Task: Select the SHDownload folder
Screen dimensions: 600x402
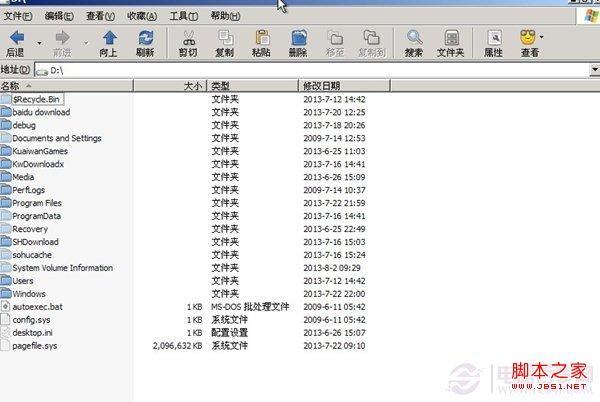Action: [36, 242]
